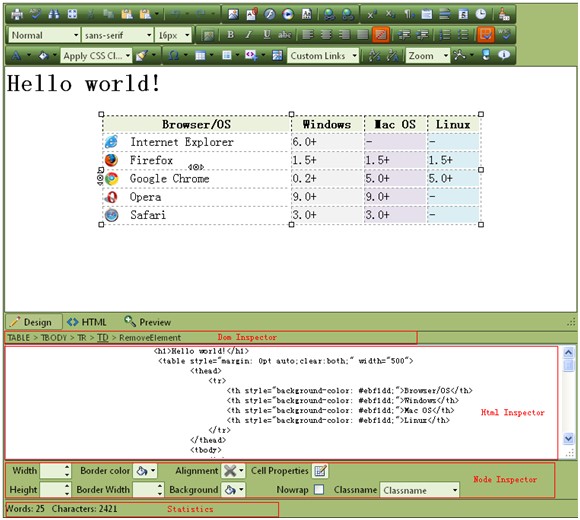580x520 pixels.
Task: Open the Border color picker
Action: (x=145, y=471)
